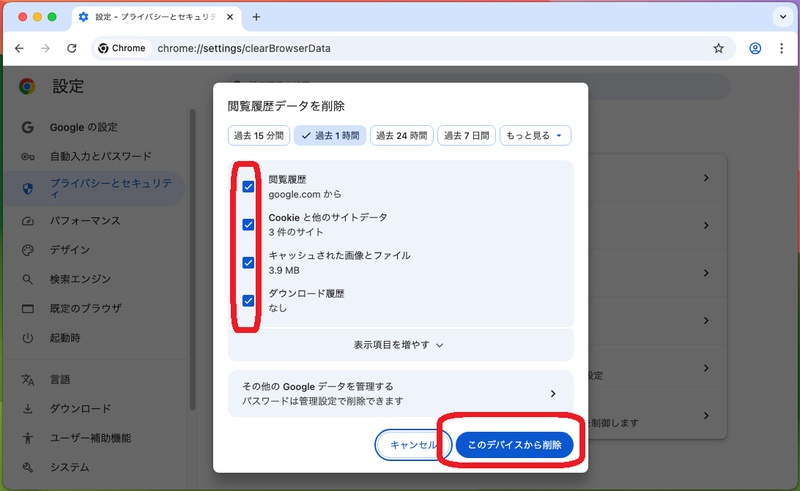The height and width of the screenshot is (491, 800).
Task: Close the 設定 tab
Action: pos(230,17)
